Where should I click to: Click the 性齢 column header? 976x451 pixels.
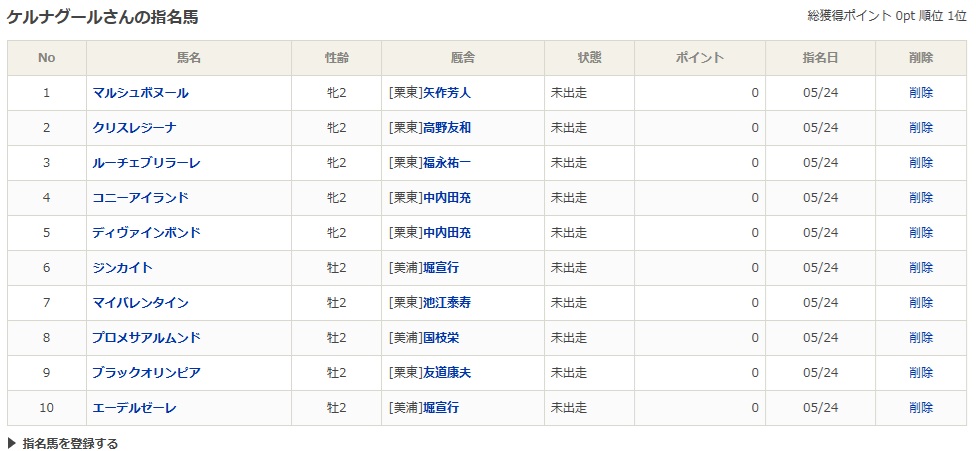(x=336, y=58)
